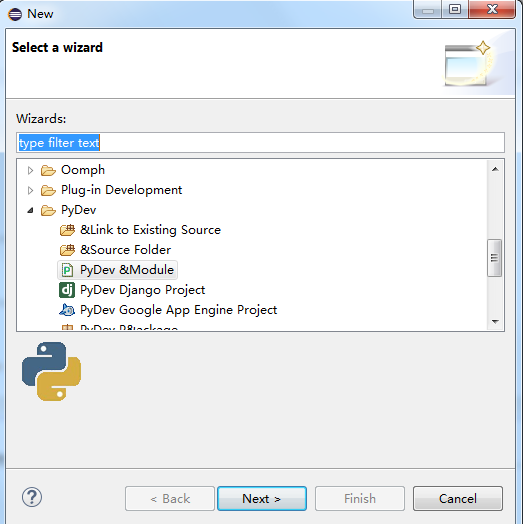
Task: Select Plug-in Development in the list
Action: click(x=121, y=190)
